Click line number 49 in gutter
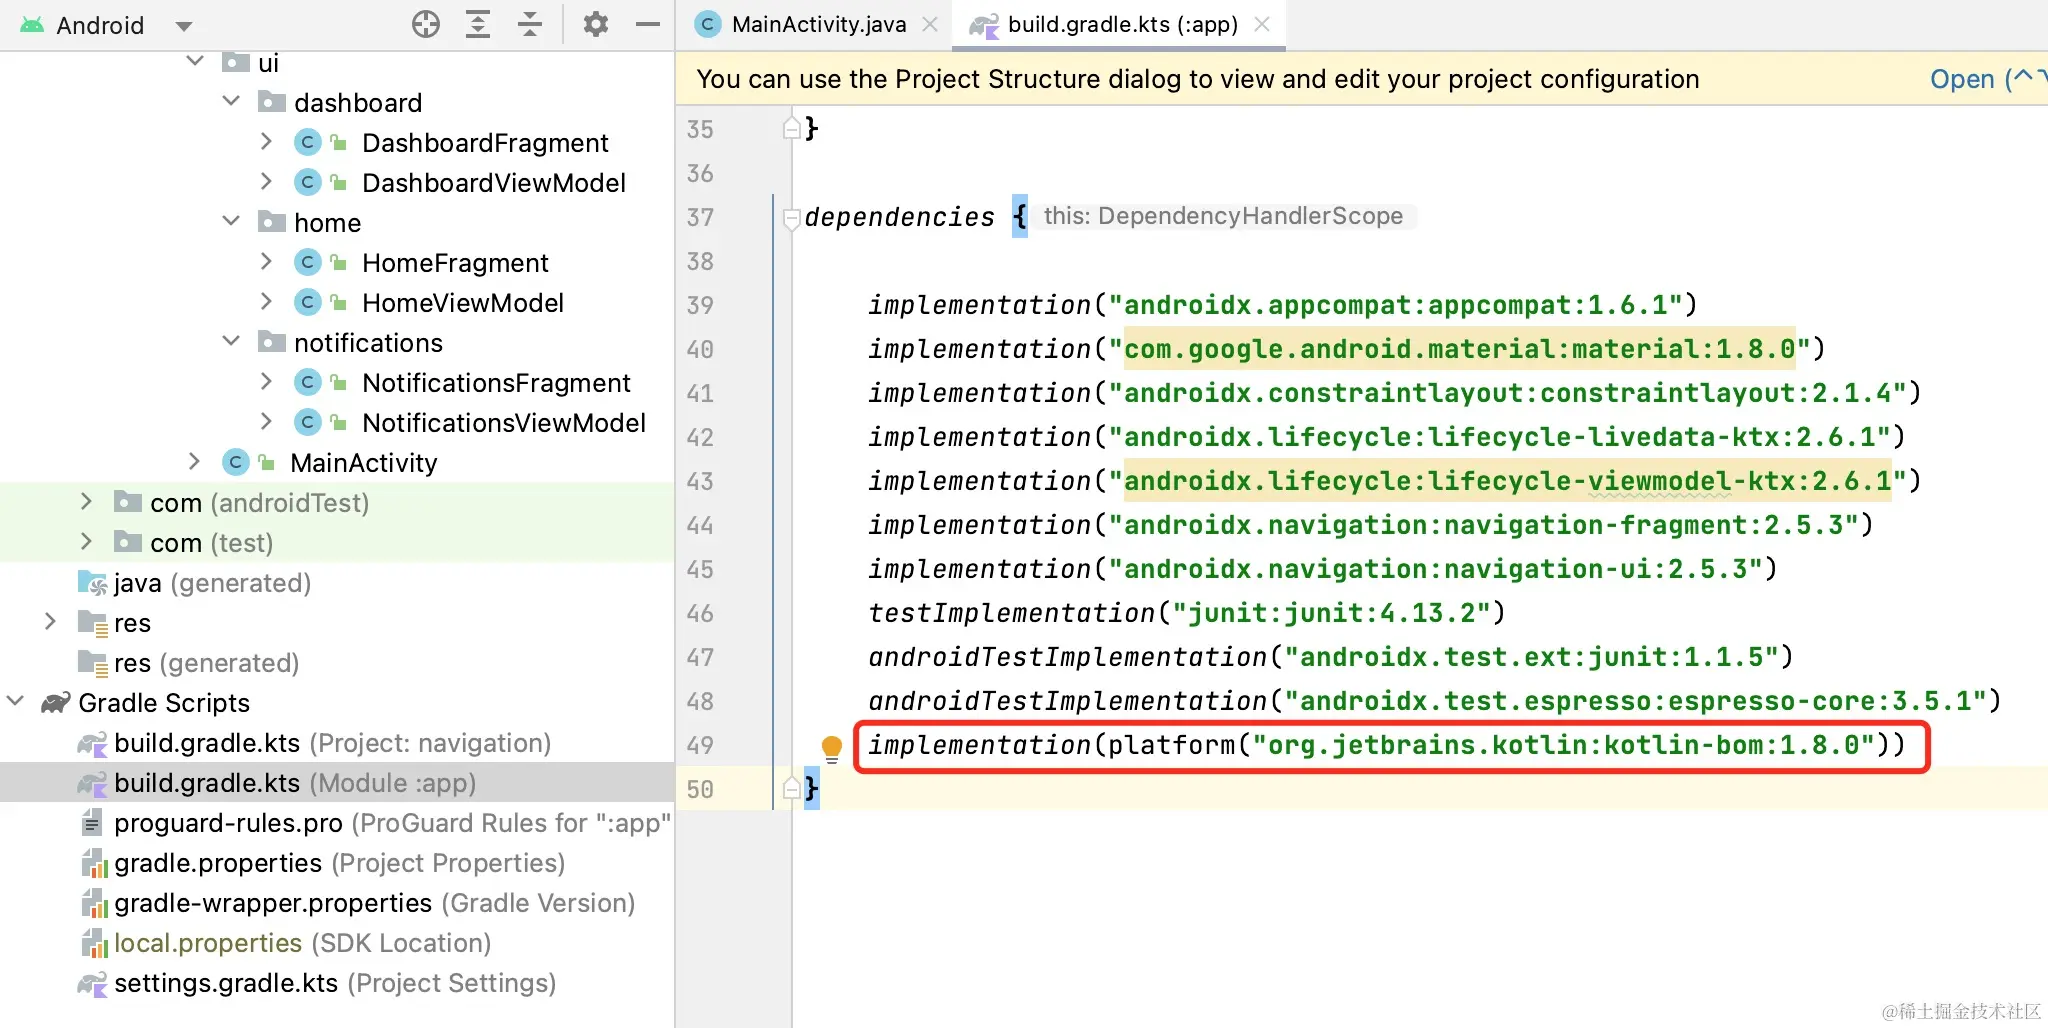This screenshot has width=2048, height=1028. tap(700, 745)
